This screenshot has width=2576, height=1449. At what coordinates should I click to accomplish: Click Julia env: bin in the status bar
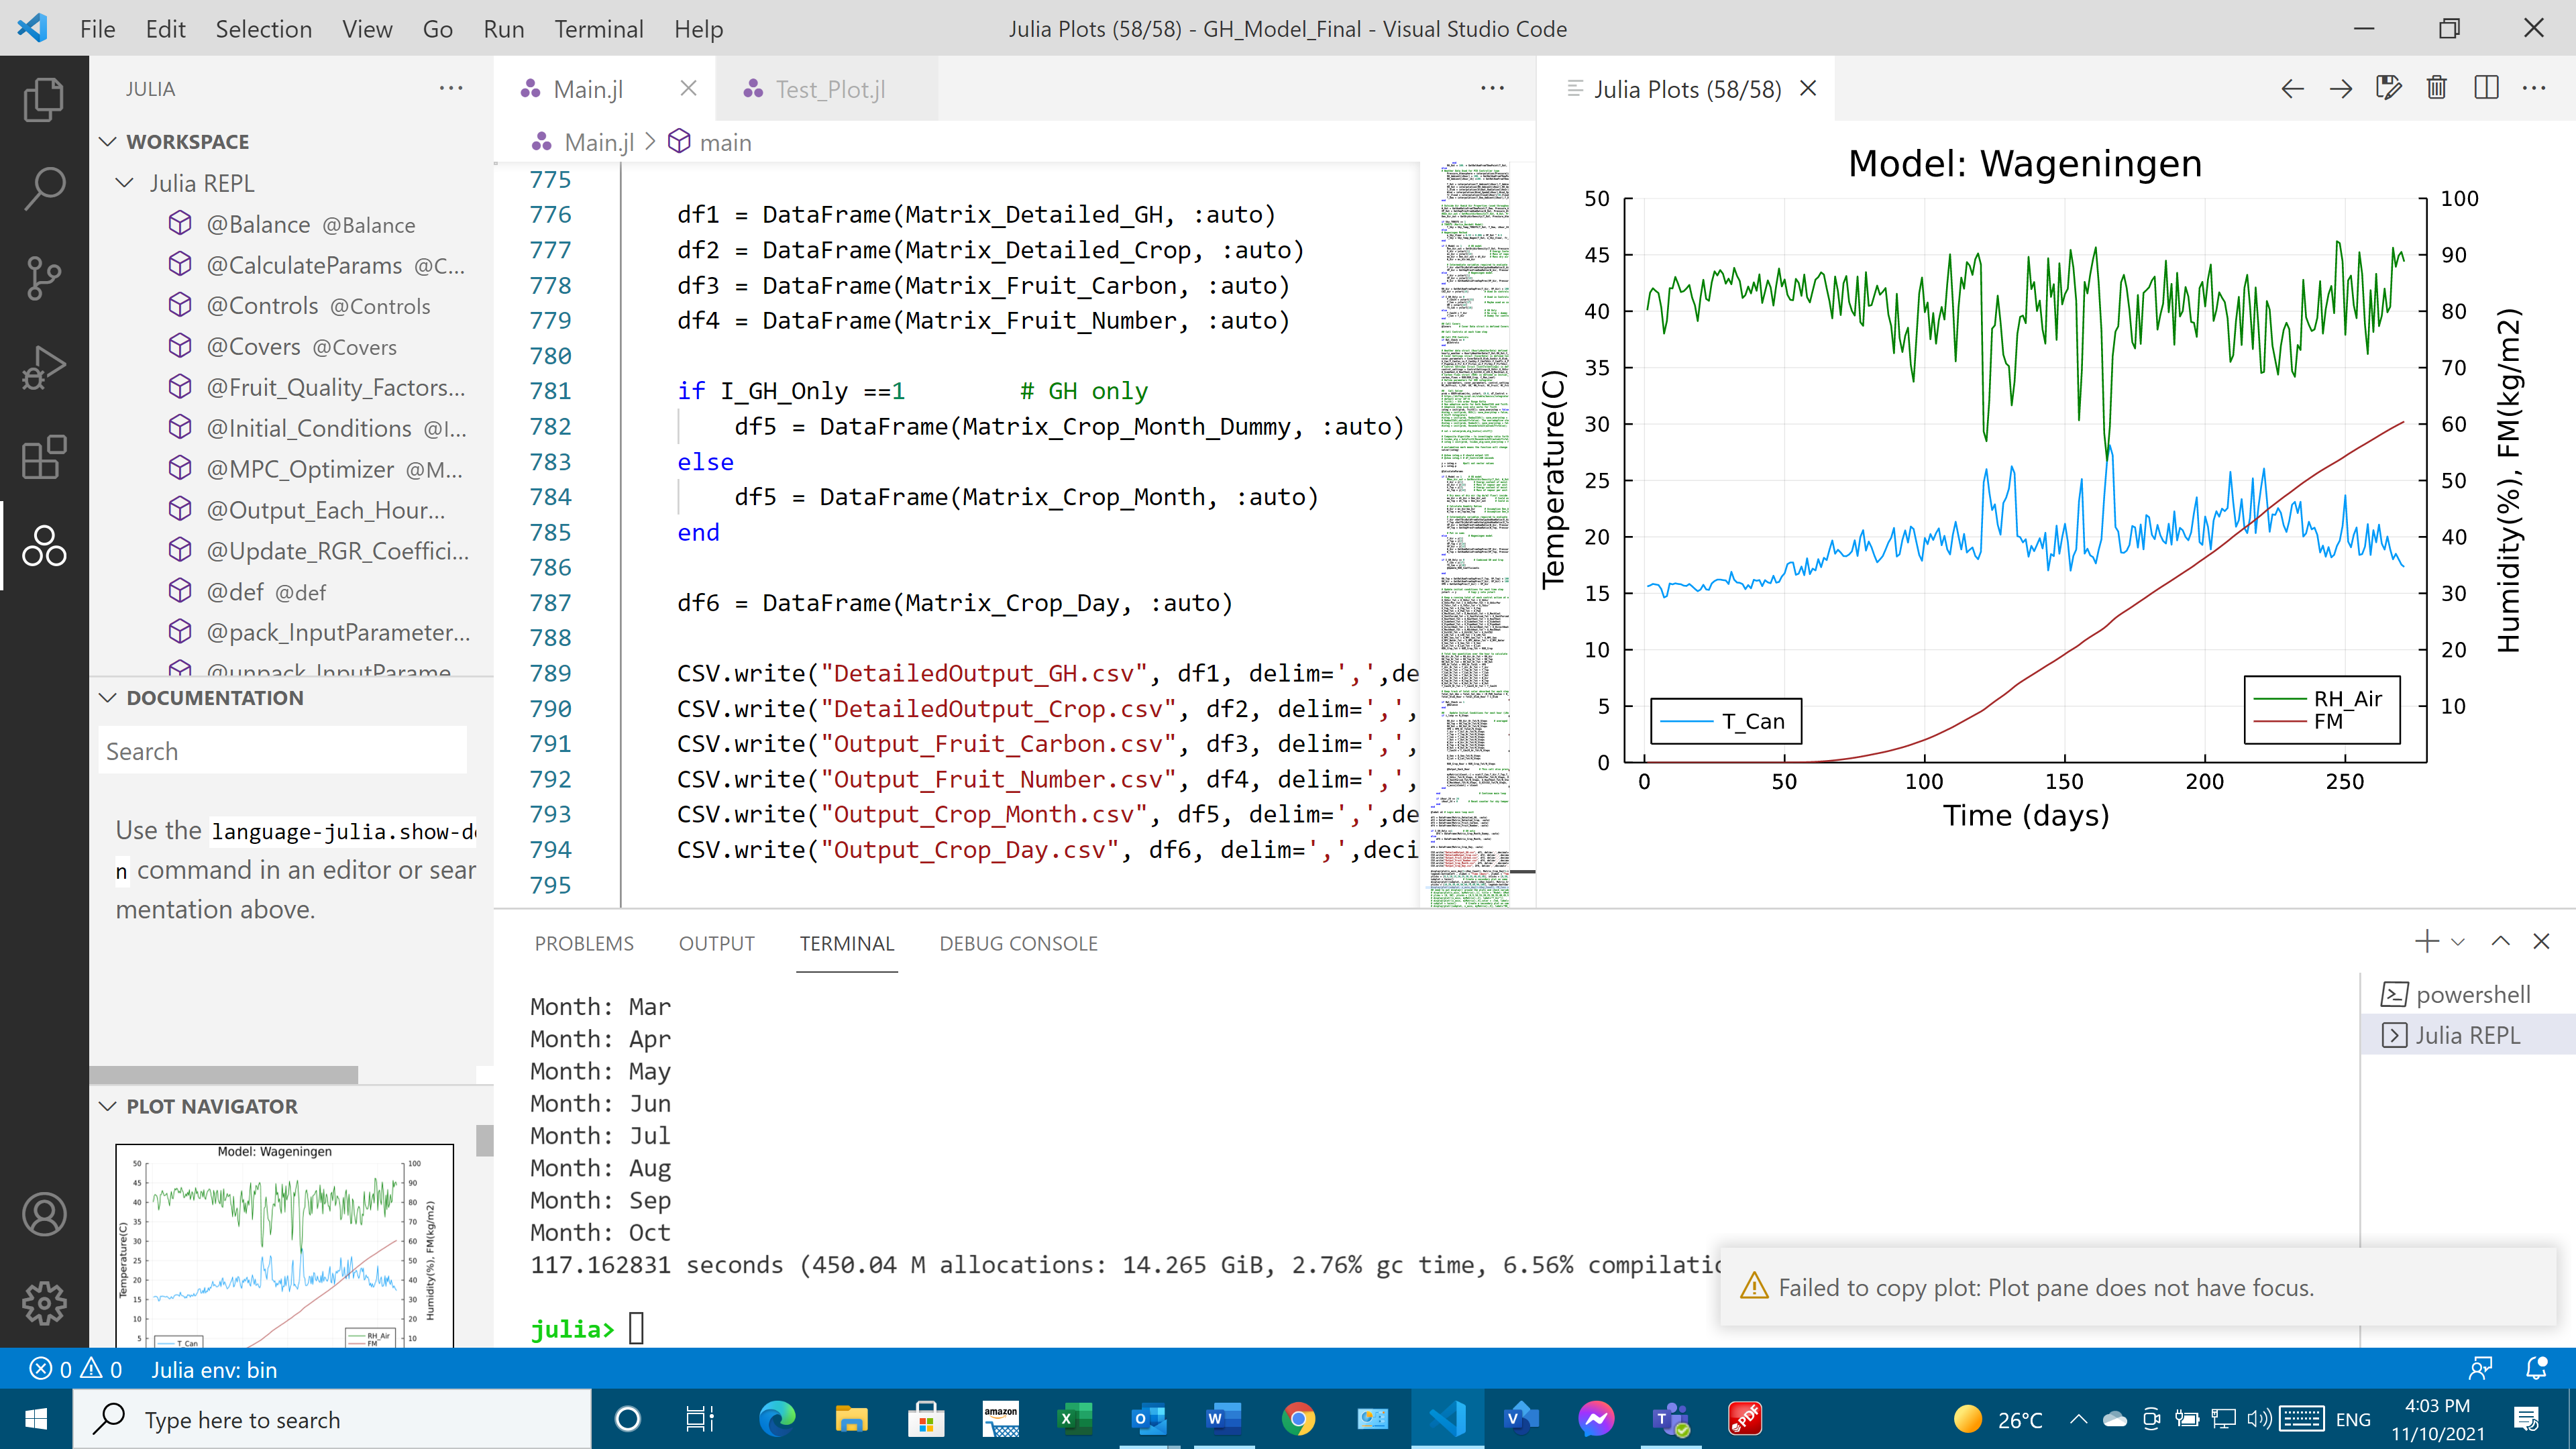[x=215, y=1370]
